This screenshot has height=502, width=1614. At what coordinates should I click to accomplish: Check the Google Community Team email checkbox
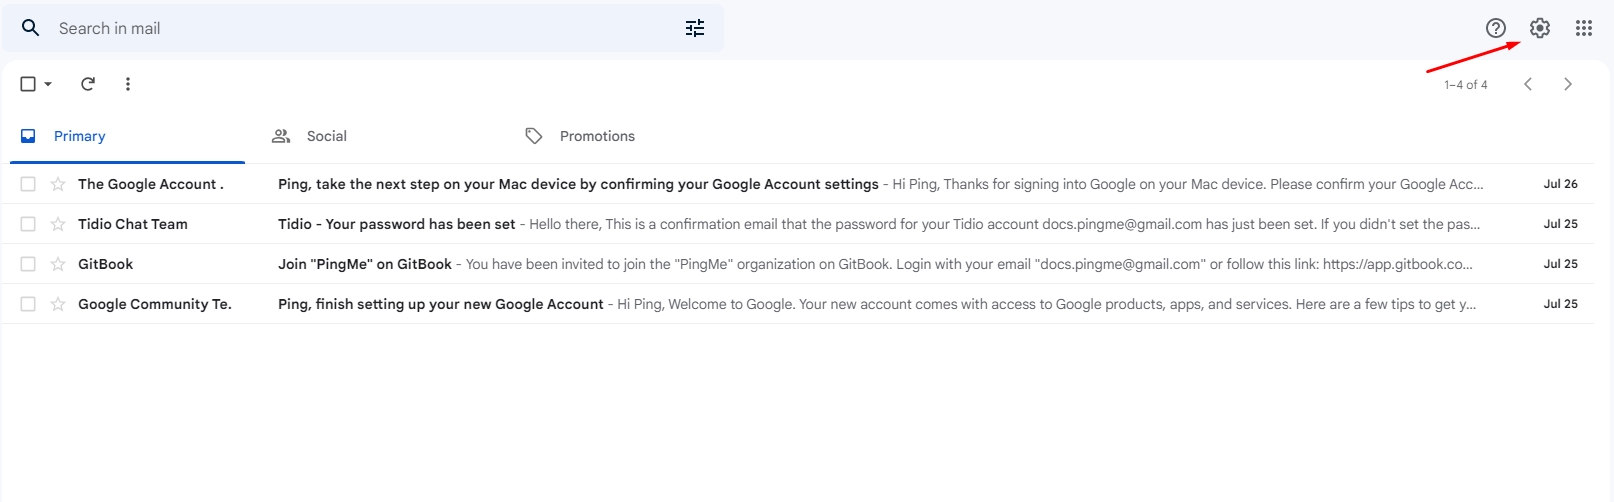(x=28, y=304)
